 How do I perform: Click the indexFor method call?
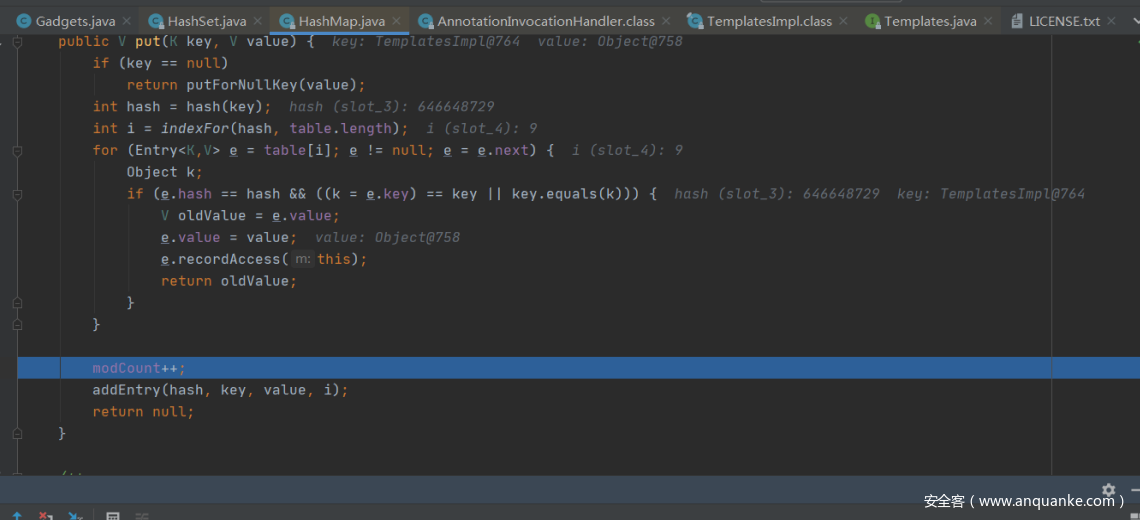pyautogui.click(x=194, y=129)
